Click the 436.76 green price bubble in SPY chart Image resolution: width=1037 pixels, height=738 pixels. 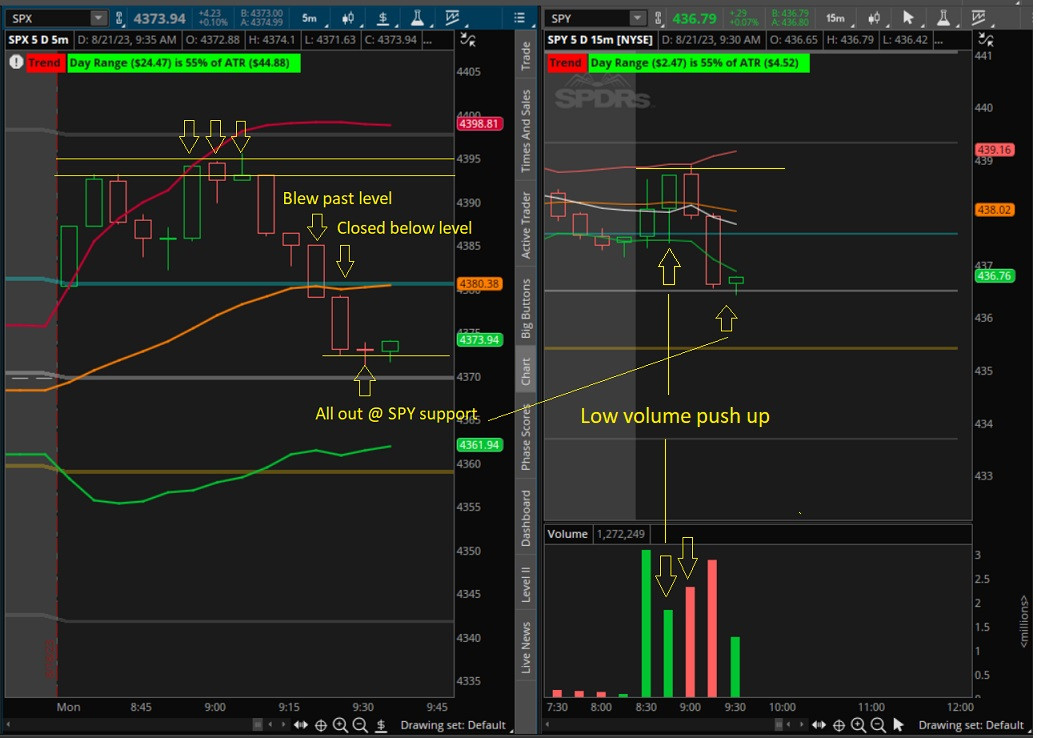click(x=995, y=276)
